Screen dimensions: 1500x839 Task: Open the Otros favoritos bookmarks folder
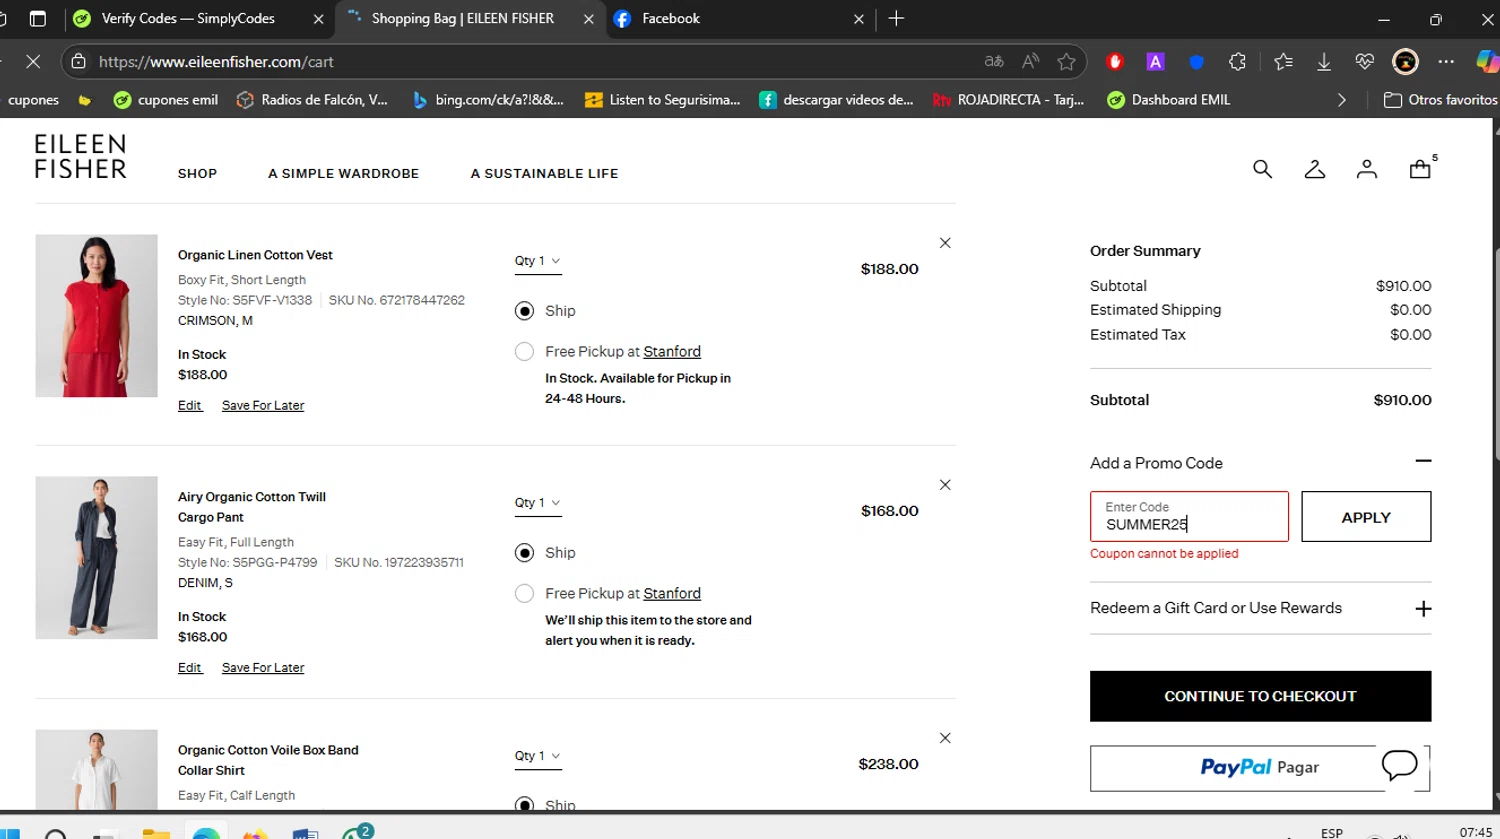1440,100
